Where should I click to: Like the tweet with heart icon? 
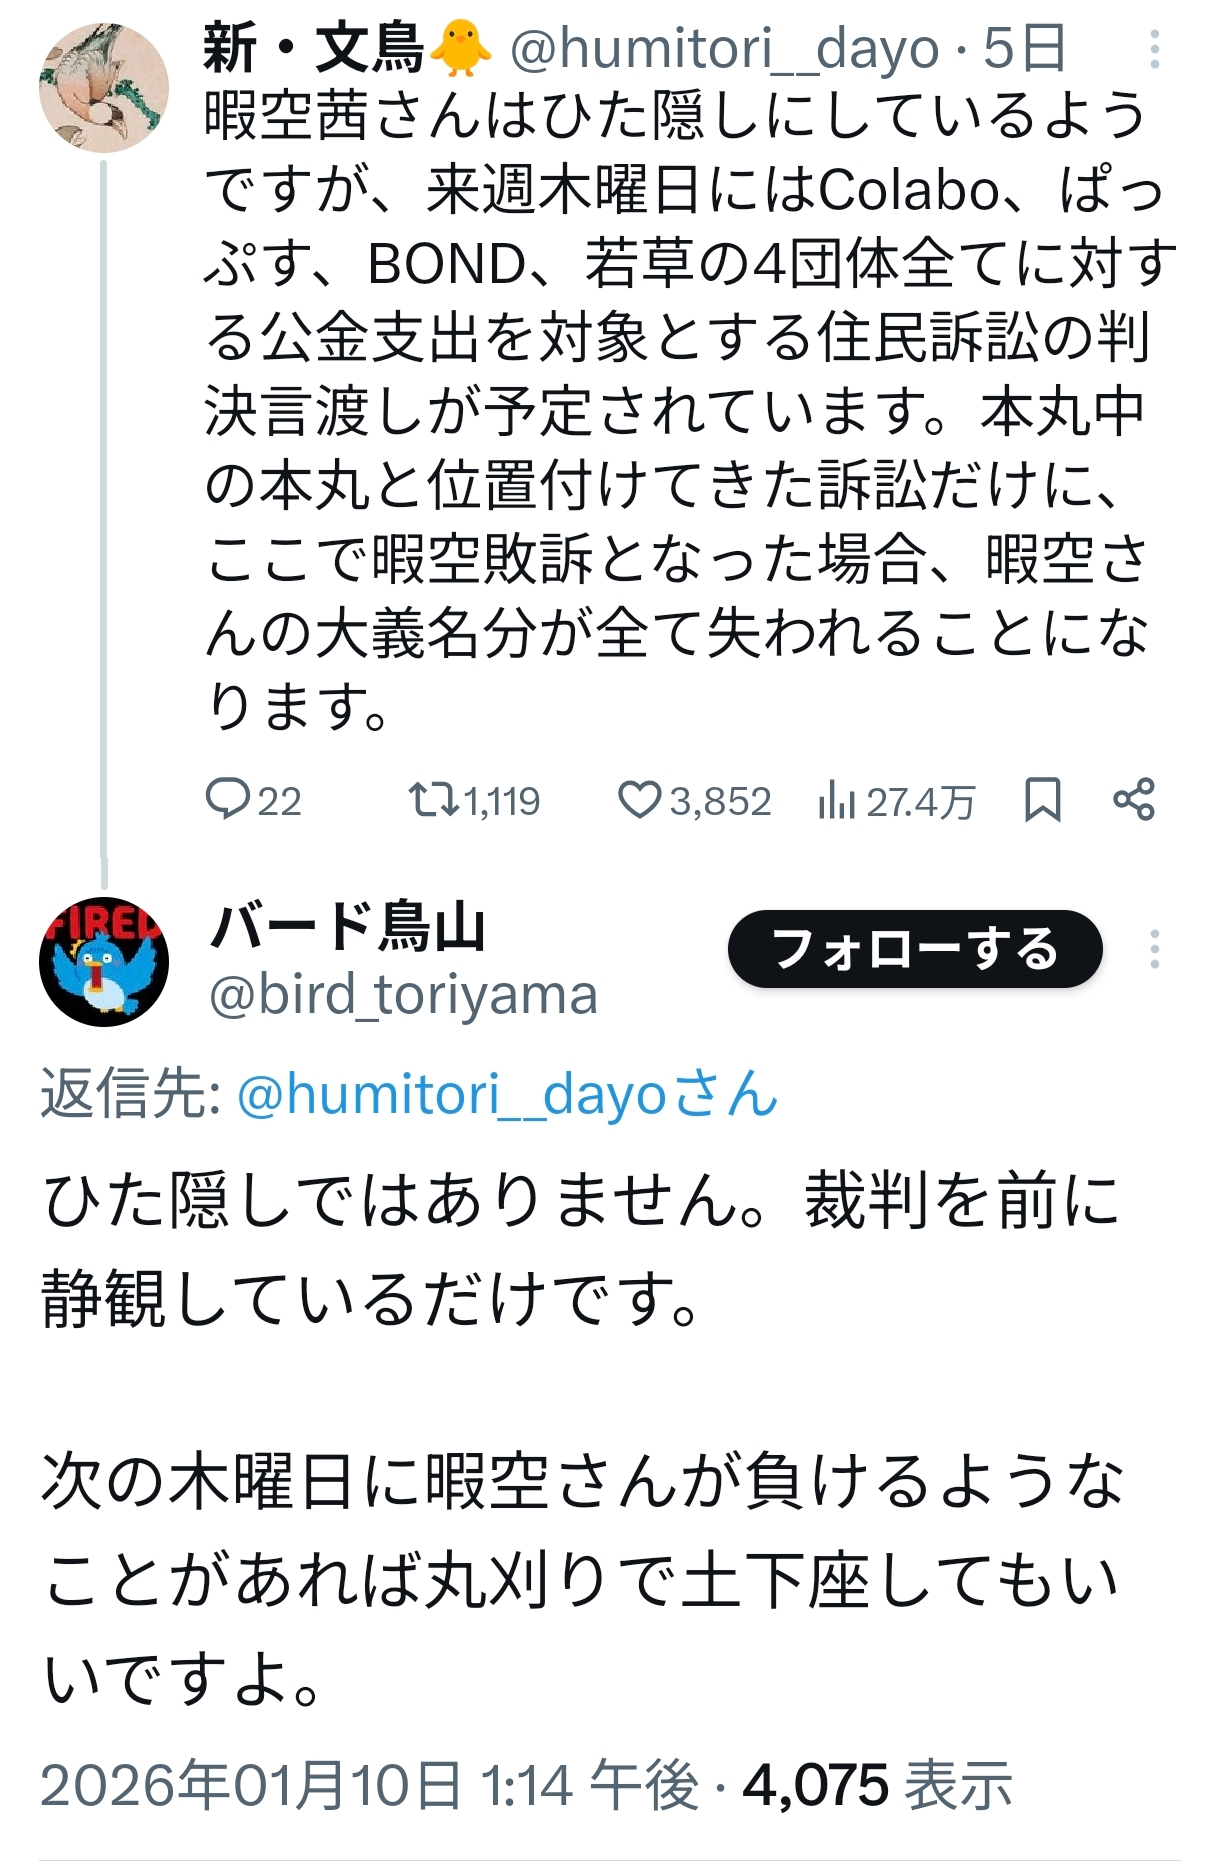[x=639, y=800]
